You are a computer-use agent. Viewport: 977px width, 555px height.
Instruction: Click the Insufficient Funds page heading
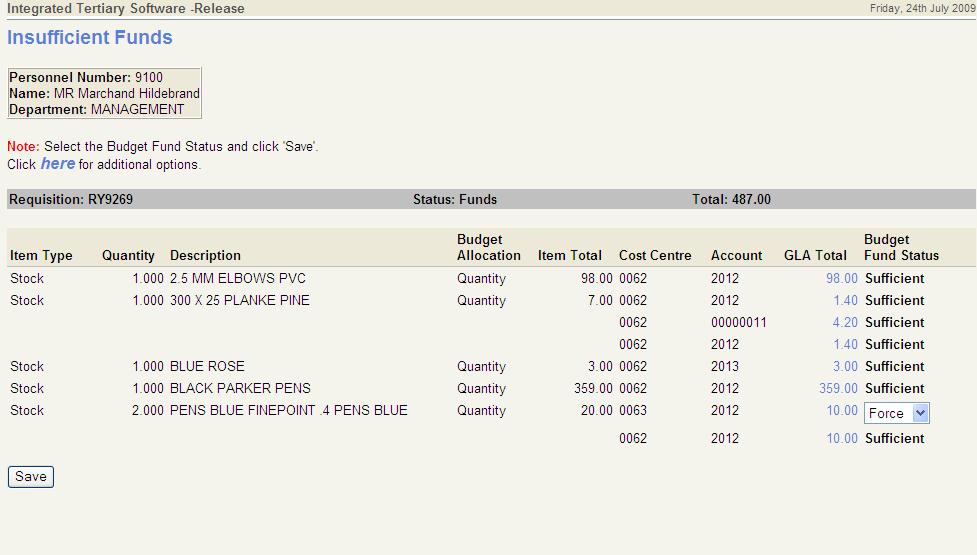coord(90,38)
